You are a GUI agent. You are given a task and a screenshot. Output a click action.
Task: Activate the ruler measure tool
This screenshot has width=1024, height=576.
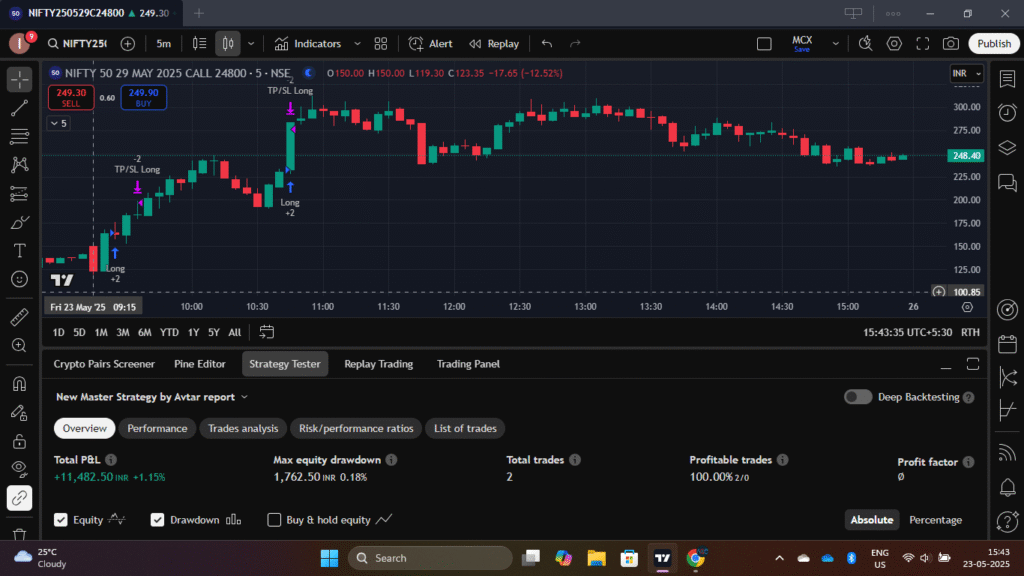20,317
